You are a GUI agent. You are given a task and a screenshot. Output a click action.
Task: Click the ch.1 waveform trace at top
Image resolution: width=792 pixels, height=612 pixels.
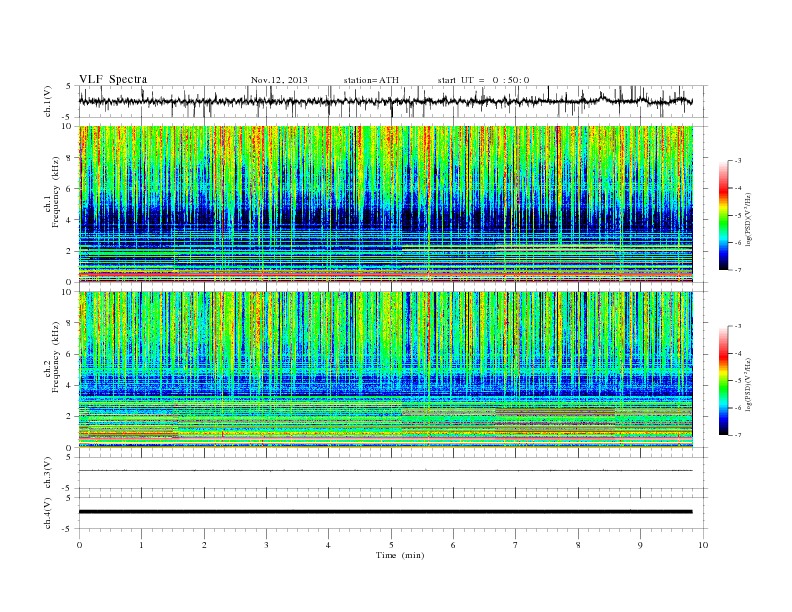point(385,101)
